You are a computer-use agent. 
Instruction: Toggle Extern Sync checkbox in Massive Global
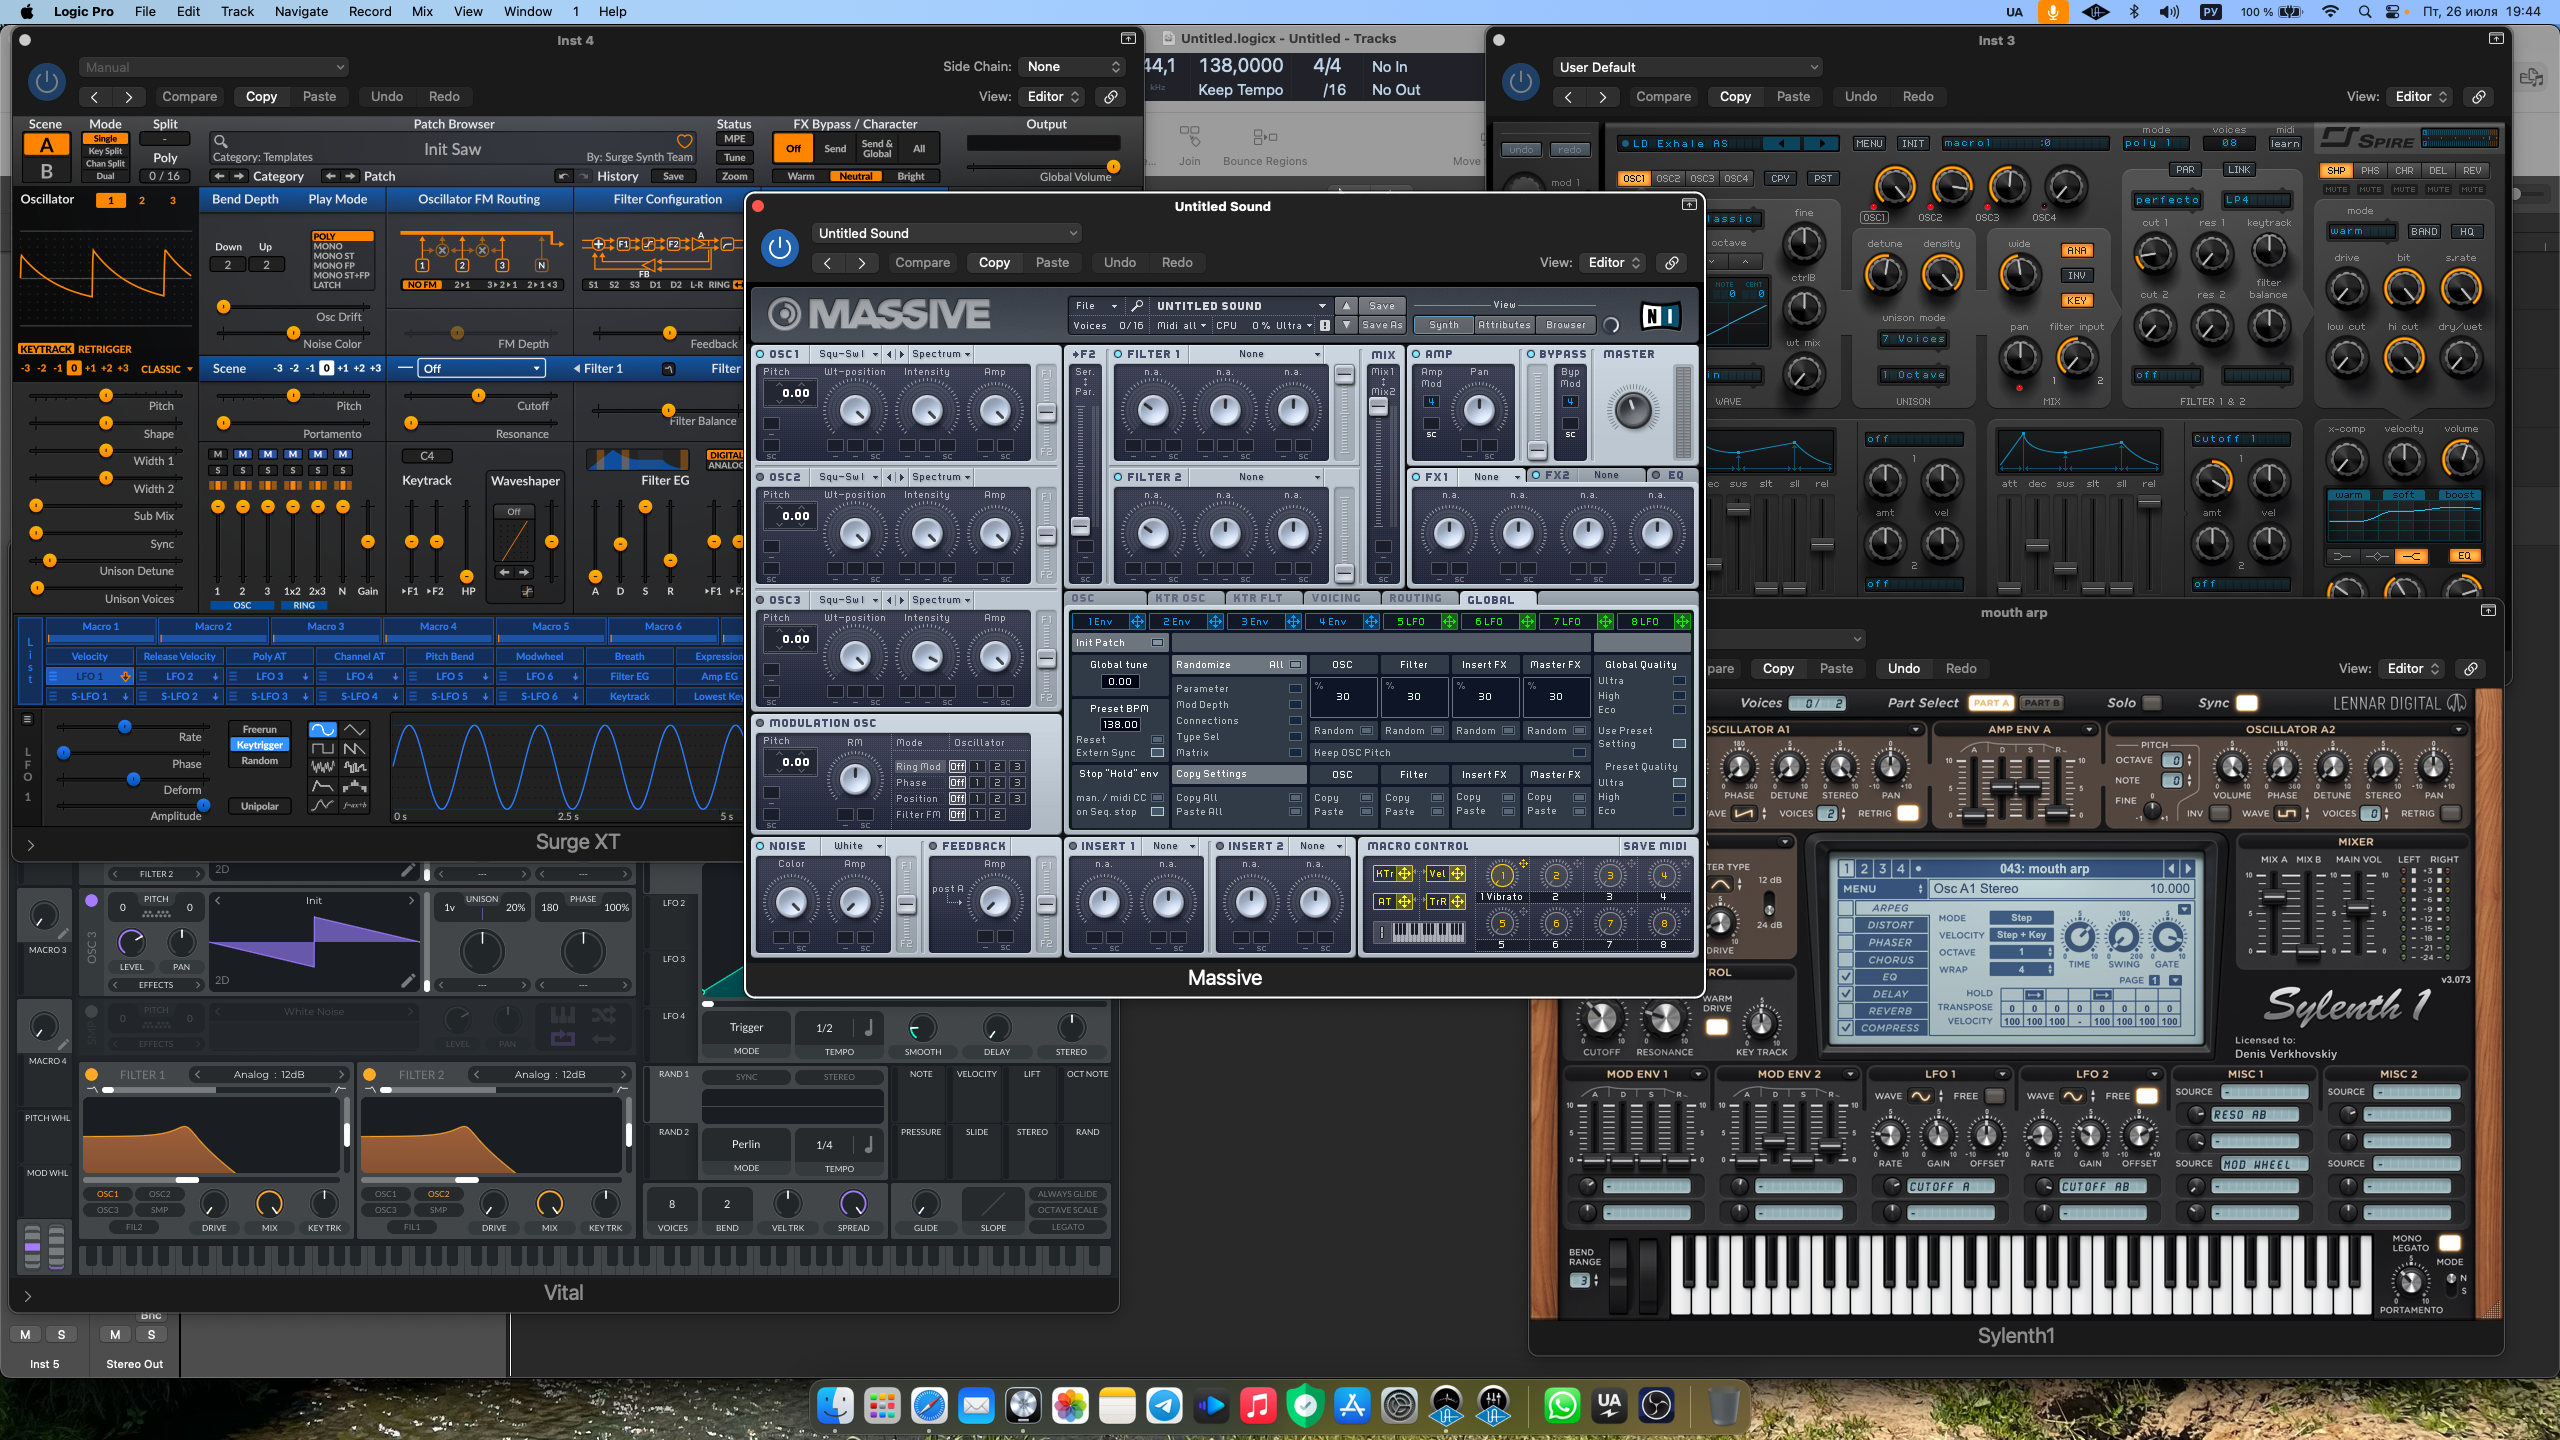pos(1158,753)
